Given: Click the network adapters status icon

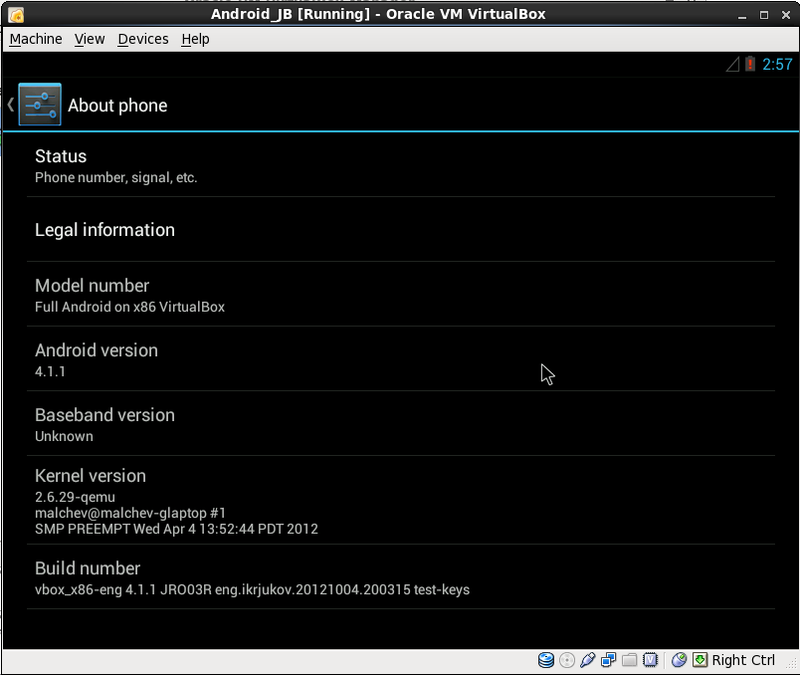Looking at the screenshot, I should [609, 660].
